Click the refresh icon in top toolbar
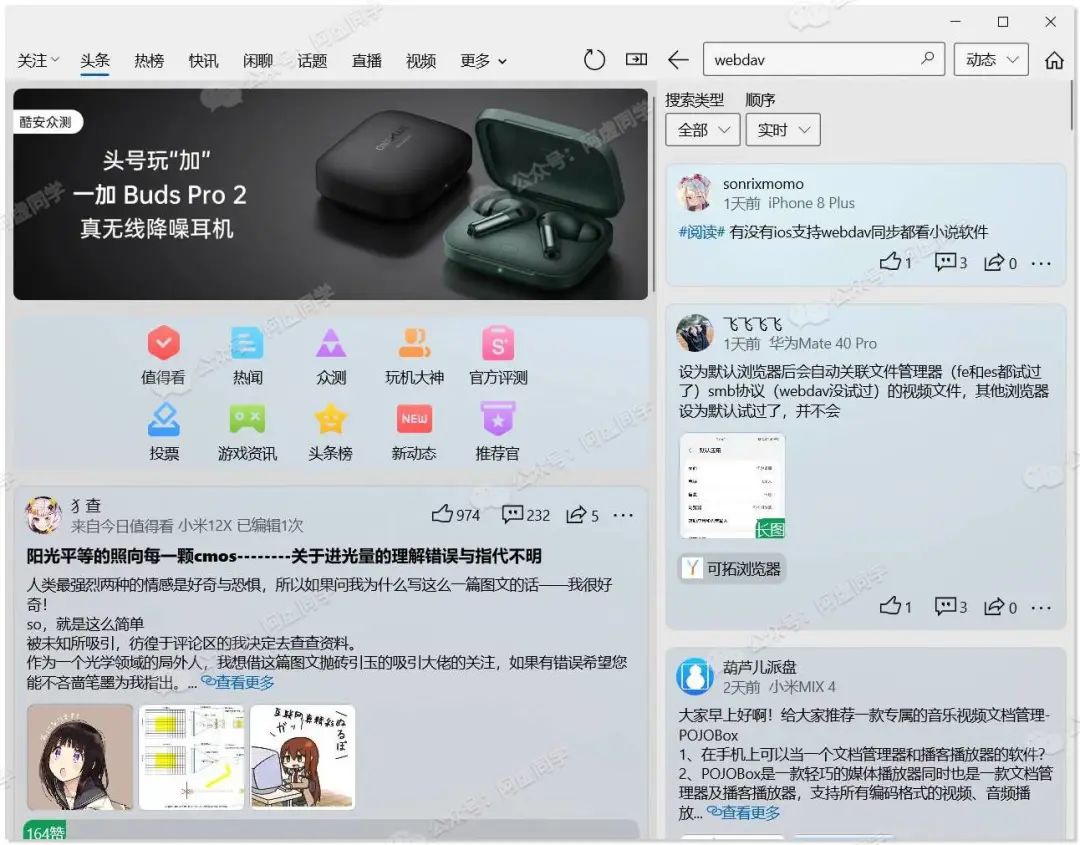The image size is (1080, 845). (x=594, y=60)
